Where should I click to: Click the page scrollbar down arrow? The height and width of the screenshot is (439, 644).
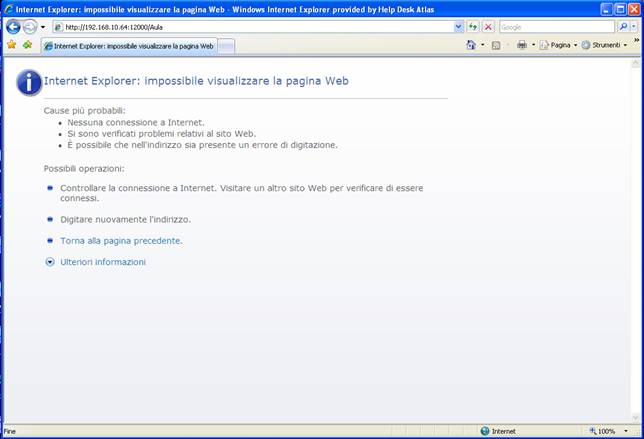635,418
